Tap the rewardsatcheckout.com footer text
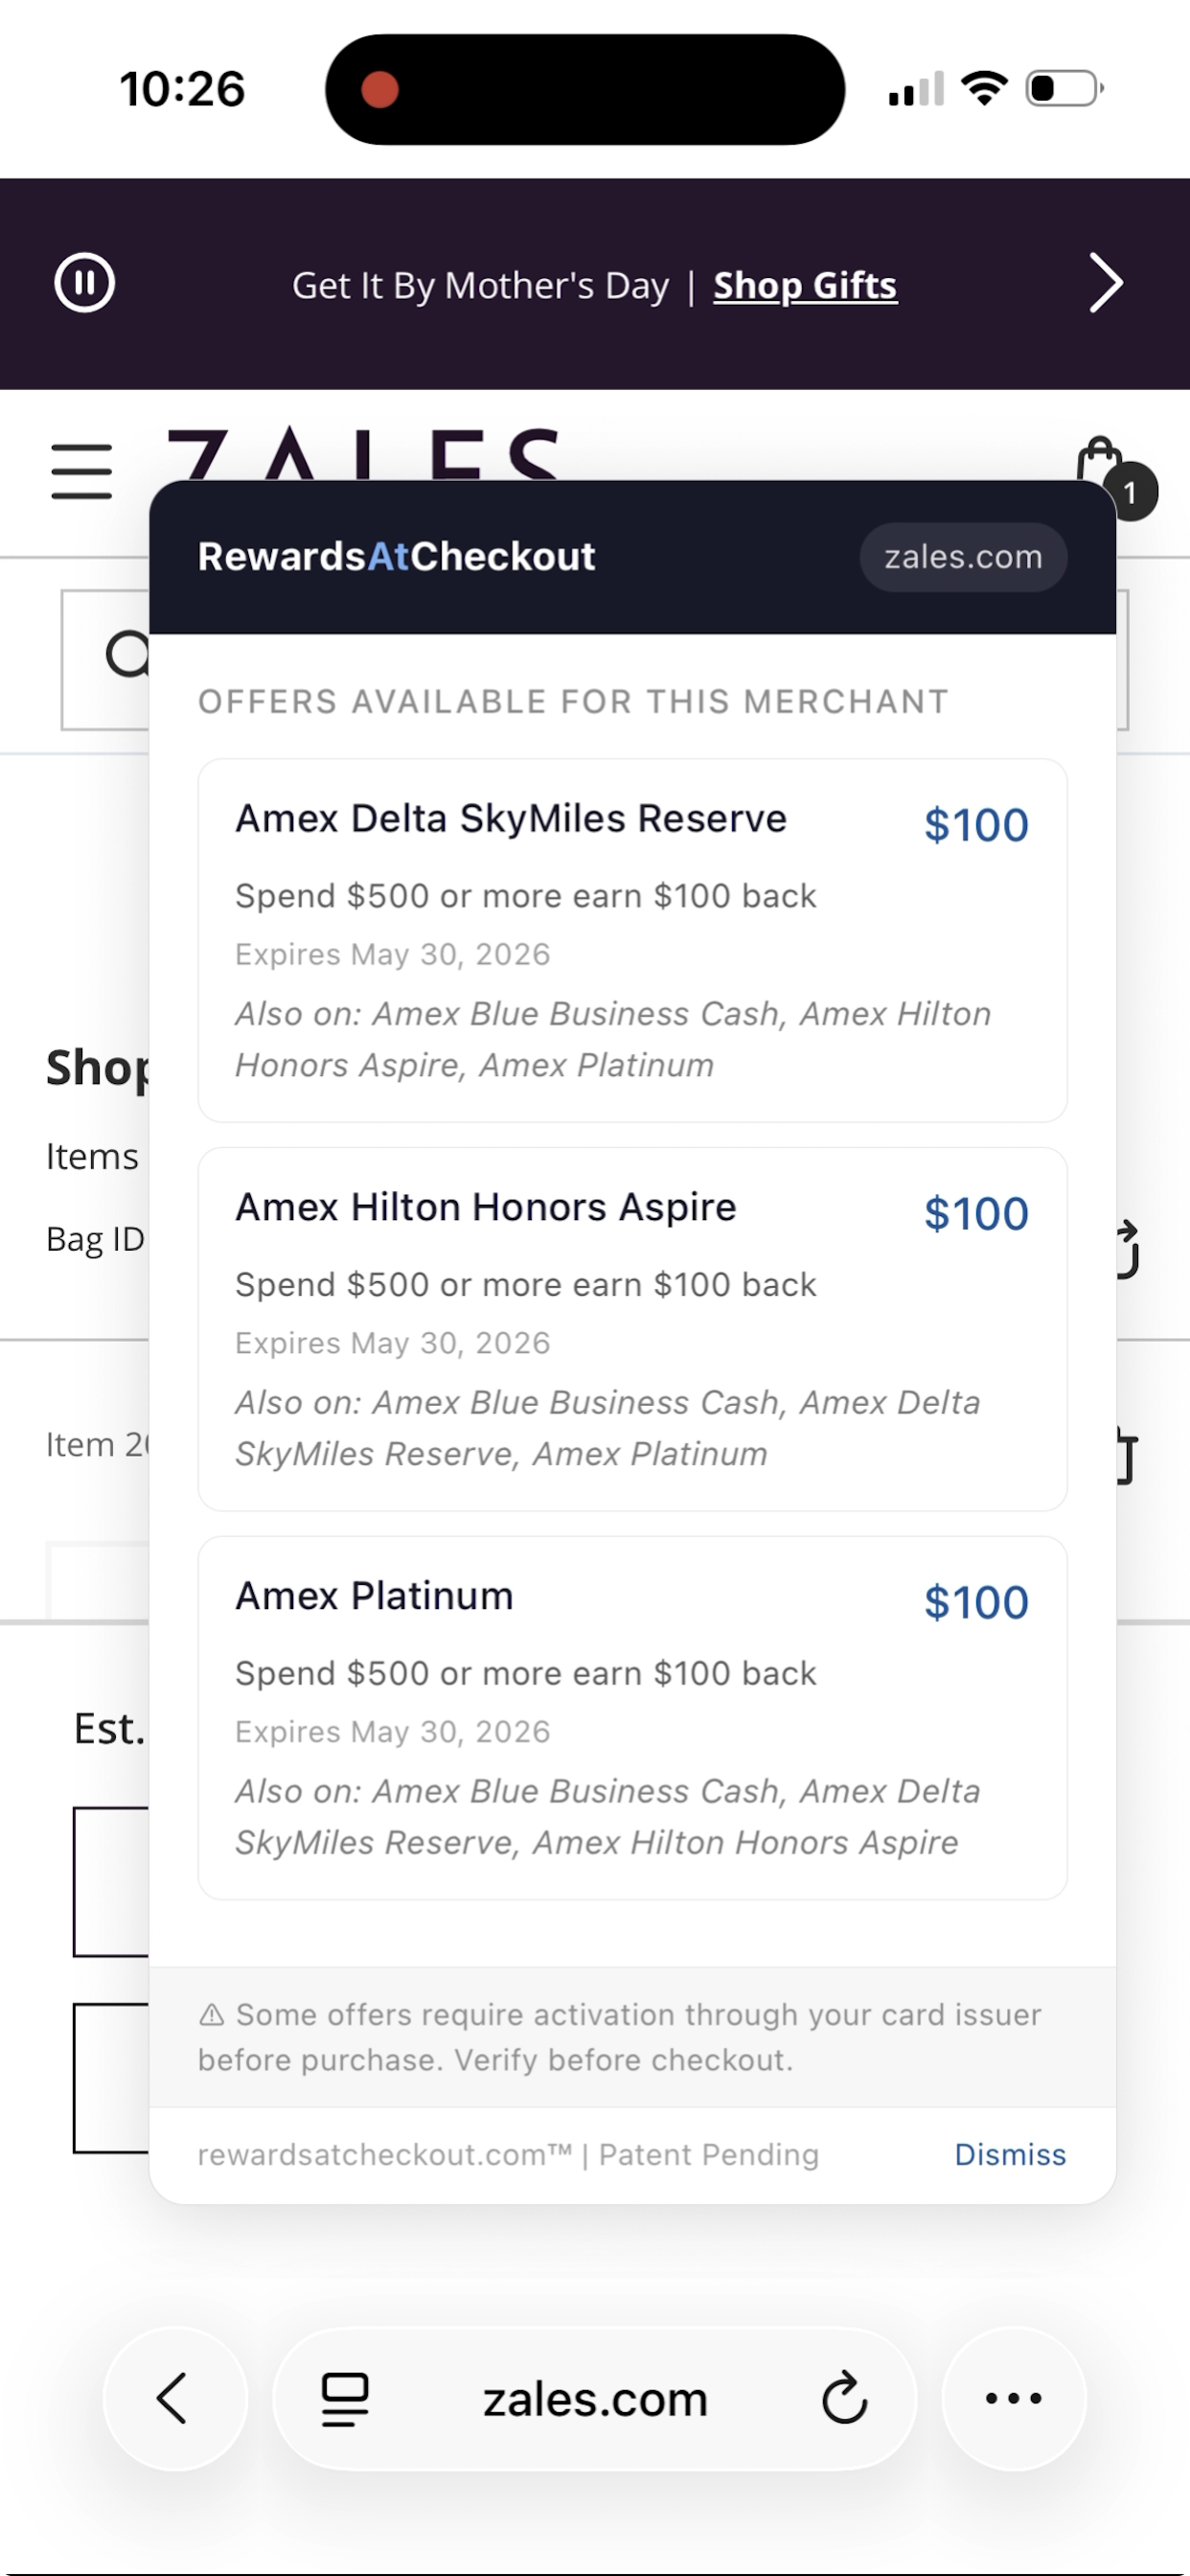Viewport: 1190px width, 2576px height. point(507,2155)
